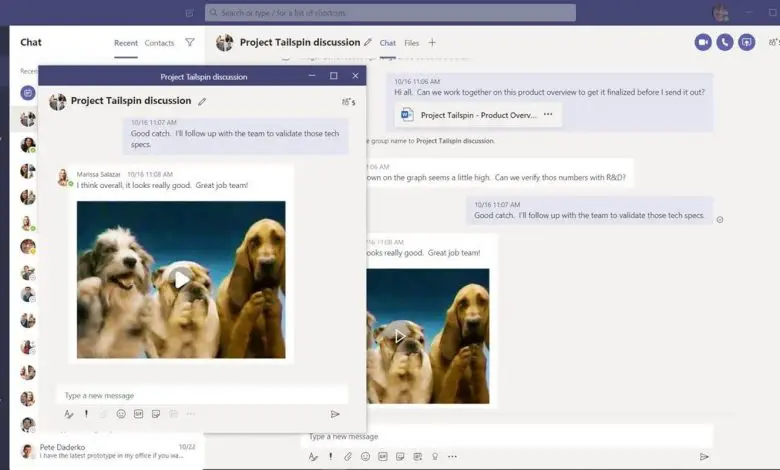The height and width of the screenshot is (470, 780).
Task: Play the dogs GIF in main chat
Action: (x=399, y=337)
